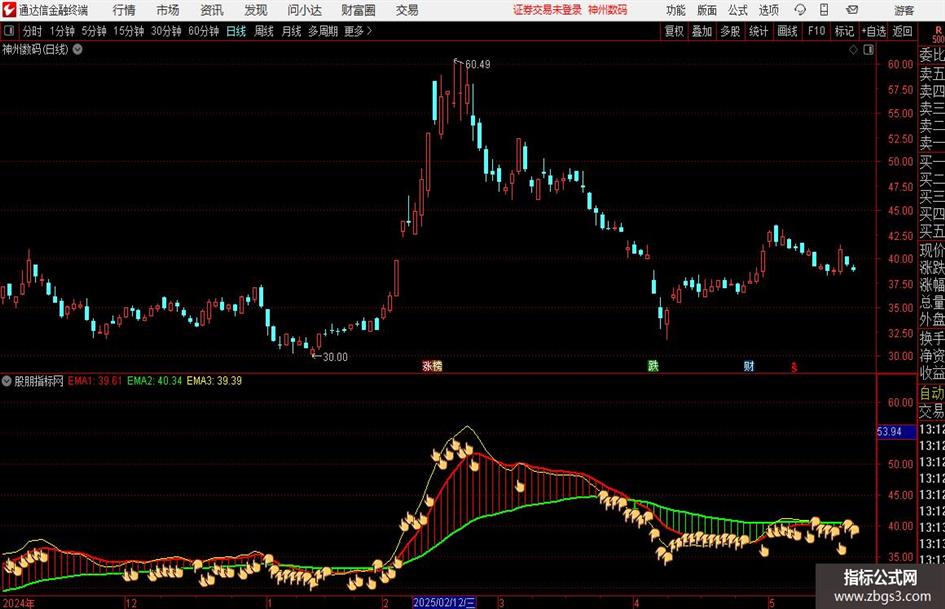Click the 30.00 low price label

point(335,357)
